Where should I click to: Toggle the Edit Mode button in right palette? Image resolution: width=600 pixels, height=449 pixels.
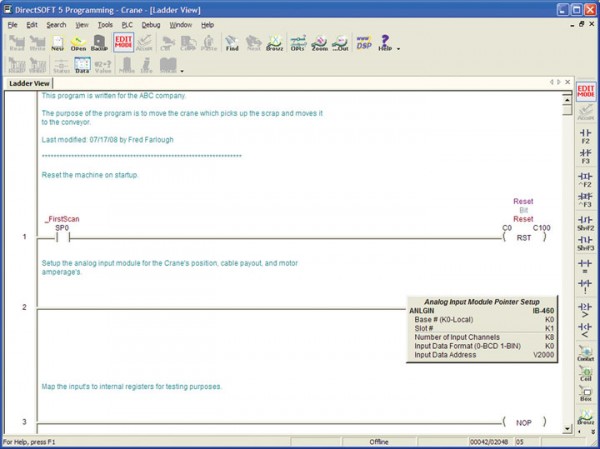(x=585, y=91)
